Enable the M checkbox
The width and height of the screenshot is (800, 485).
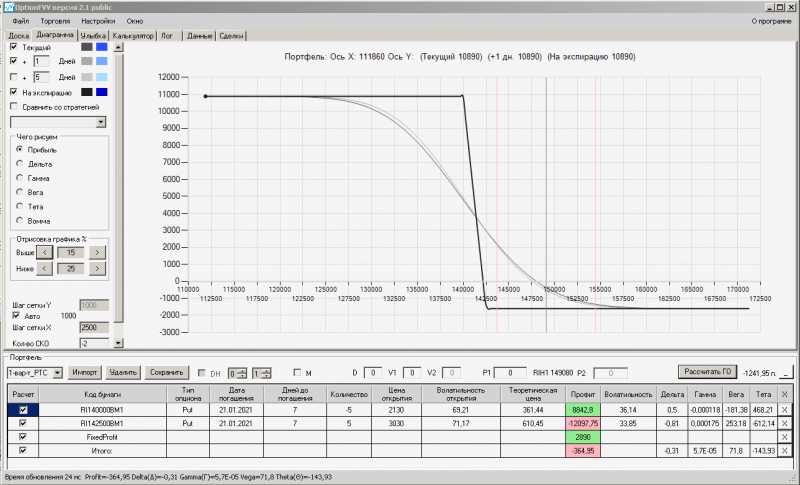(297, 373)
